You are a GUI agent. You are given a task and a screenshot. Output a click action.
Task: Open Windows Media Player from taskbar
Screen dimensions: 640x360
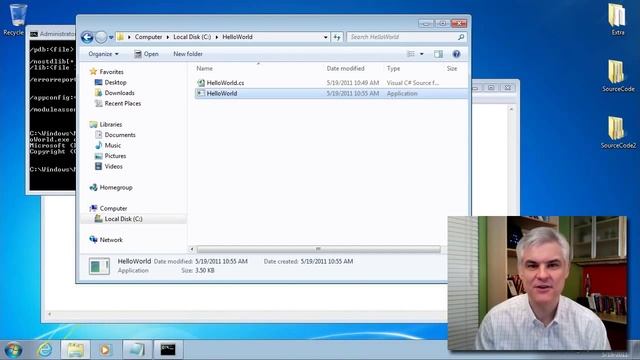point(105,350)
